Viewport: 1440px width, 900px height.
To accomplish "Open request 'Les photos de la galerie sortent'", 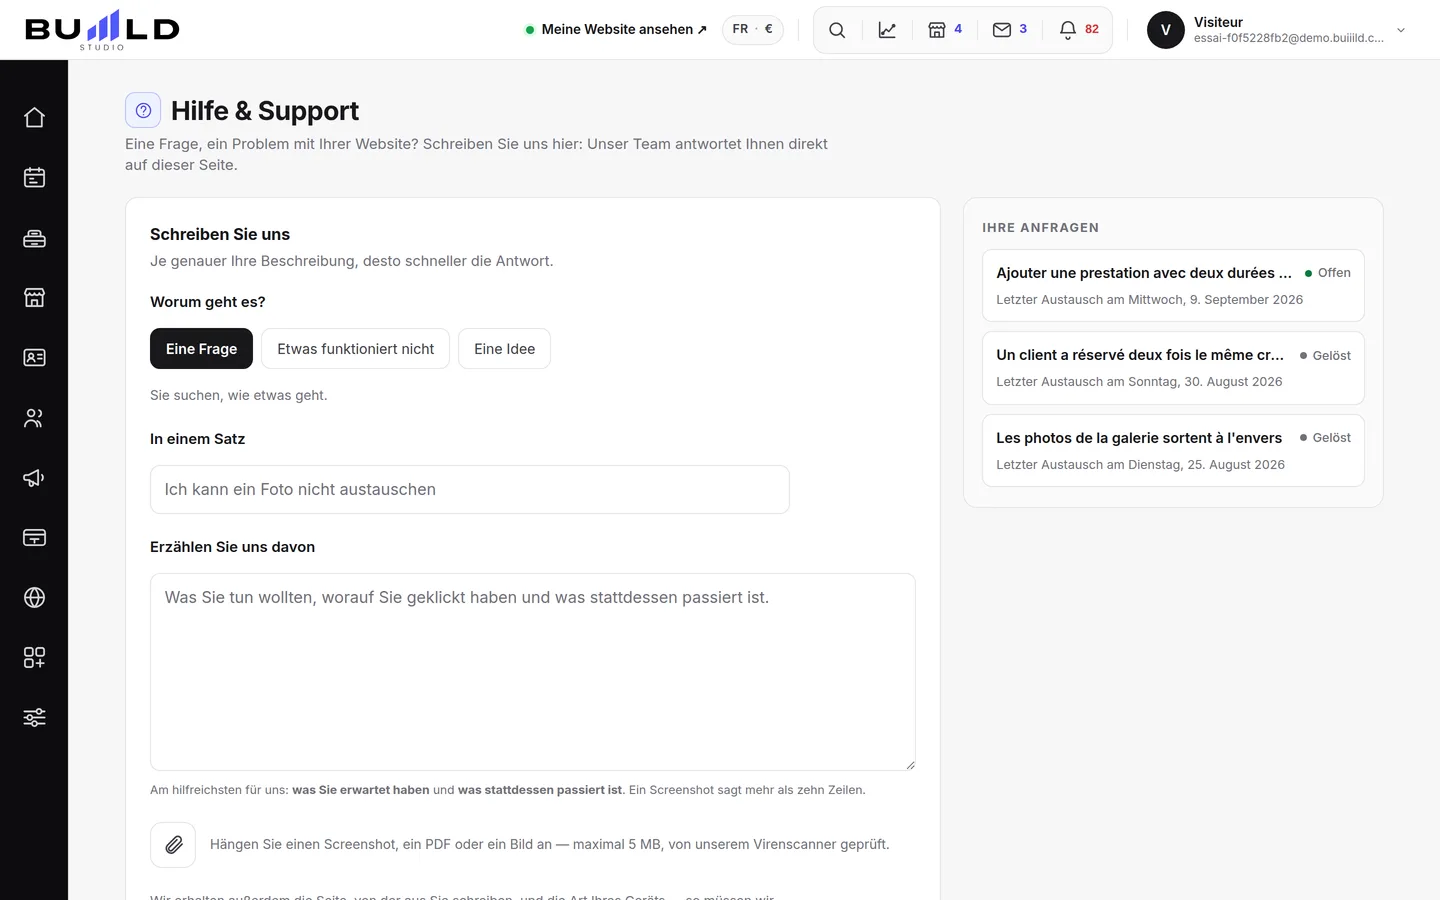I will click(1173, 451).
